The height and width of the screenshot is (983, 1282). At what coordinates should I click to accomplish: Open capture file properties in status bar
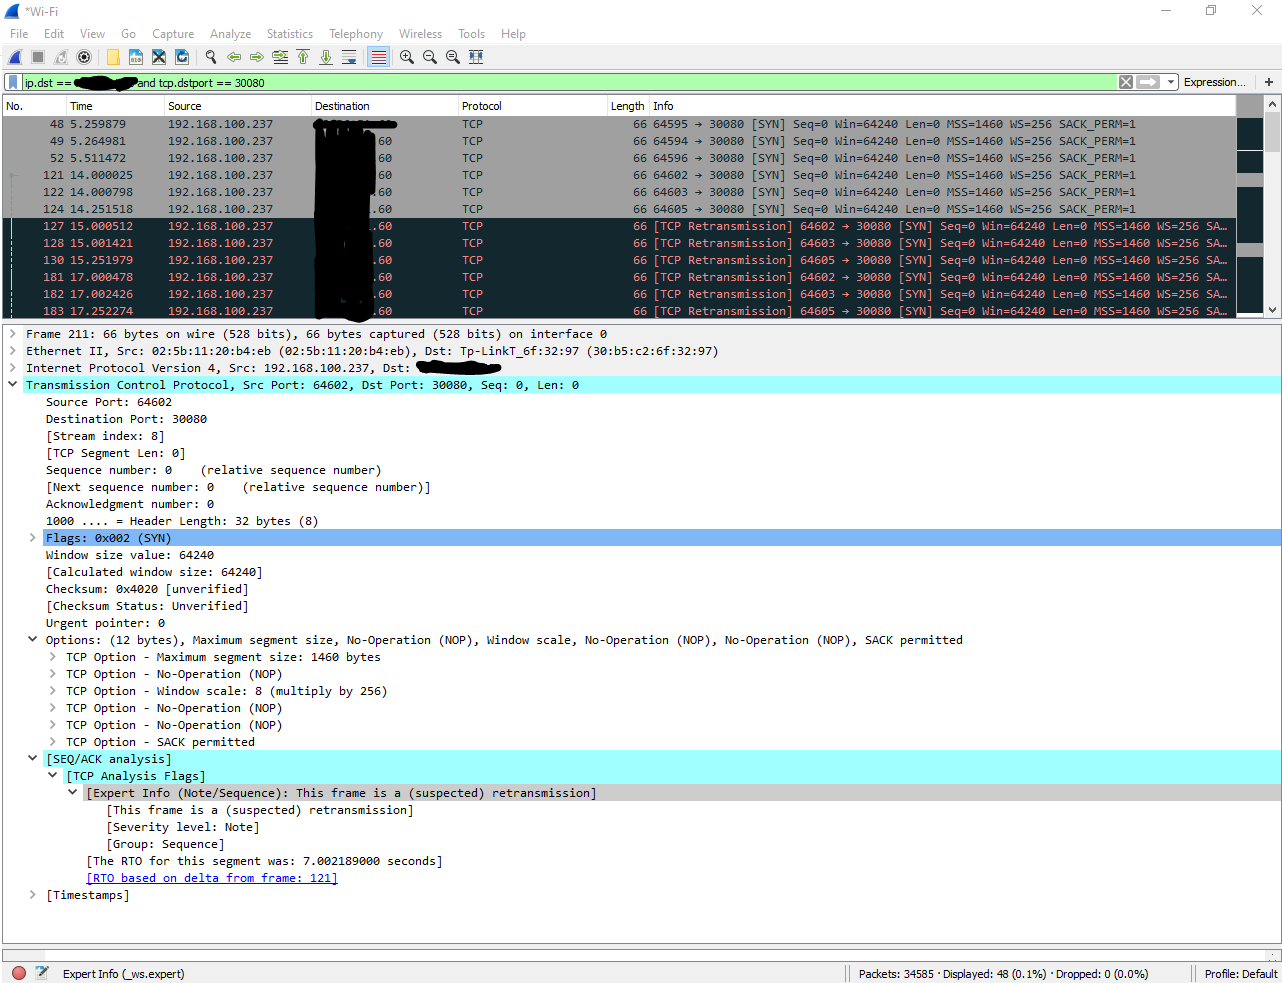pos(42,973)
